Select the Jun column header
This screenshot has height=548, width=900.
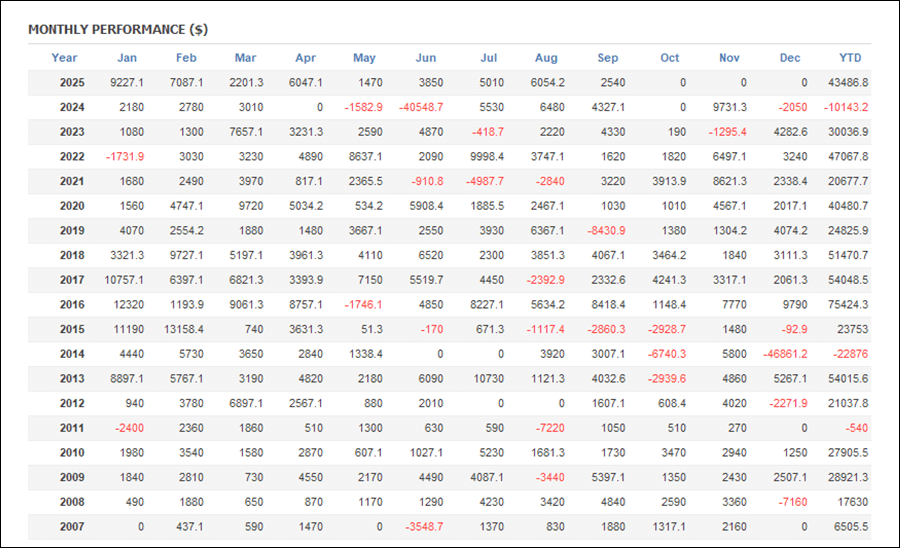pos(425,58)
